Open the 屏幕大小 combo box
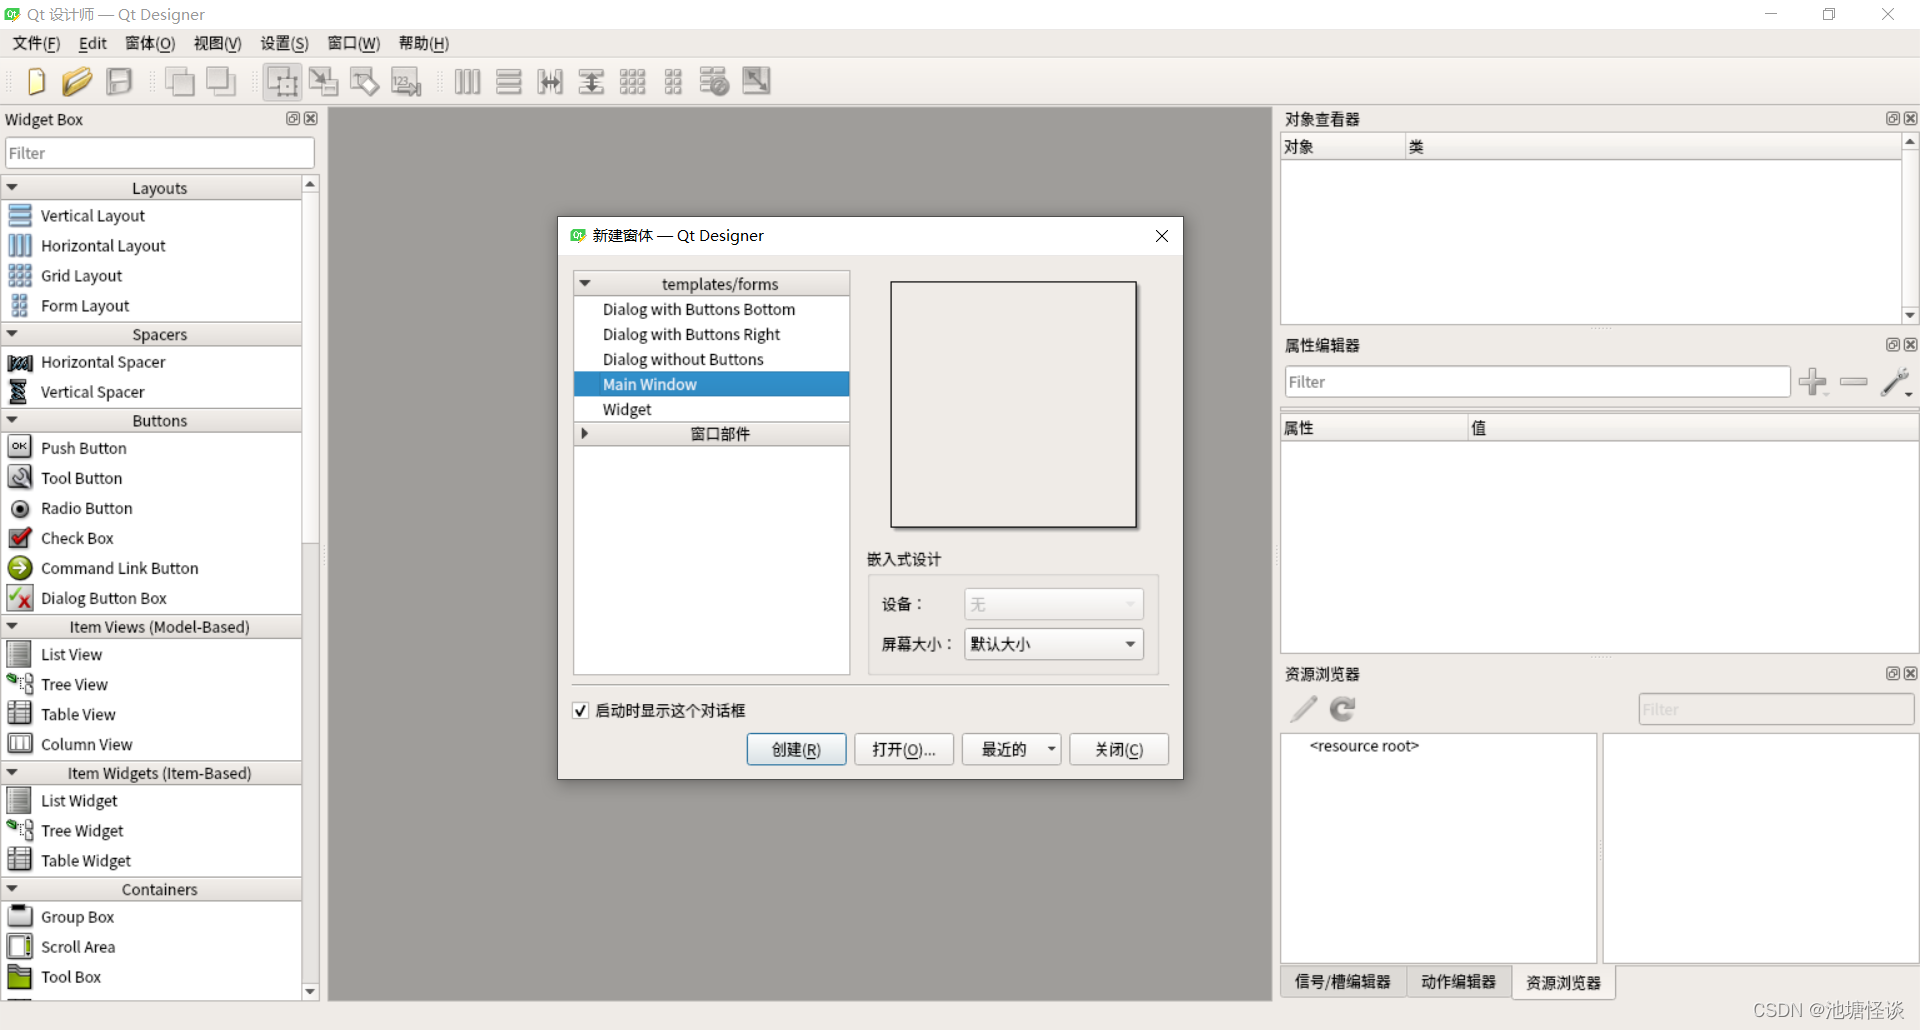The image size is (1920, 1030). [x=1054, y=644]
